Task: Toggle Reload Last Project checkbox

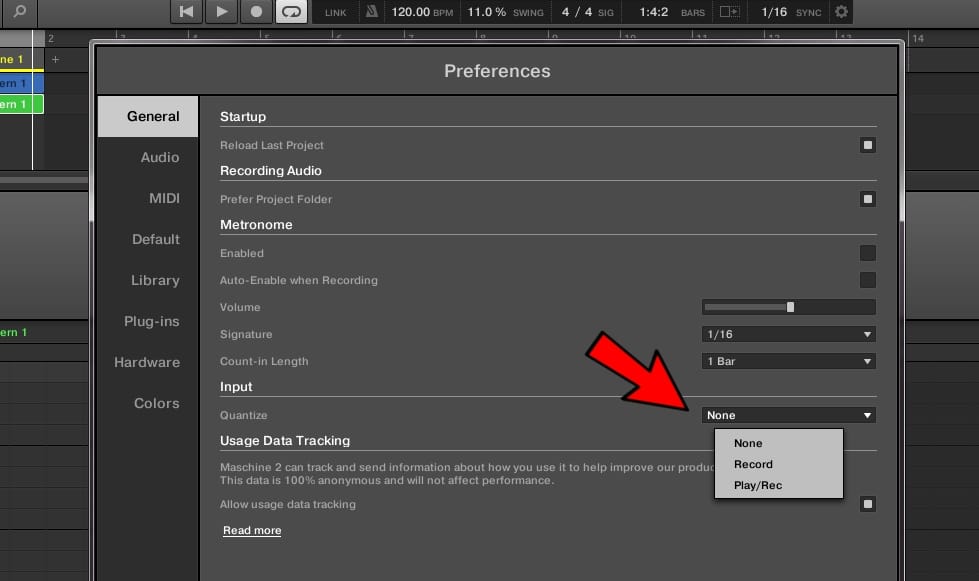Action: coord(867,145)
